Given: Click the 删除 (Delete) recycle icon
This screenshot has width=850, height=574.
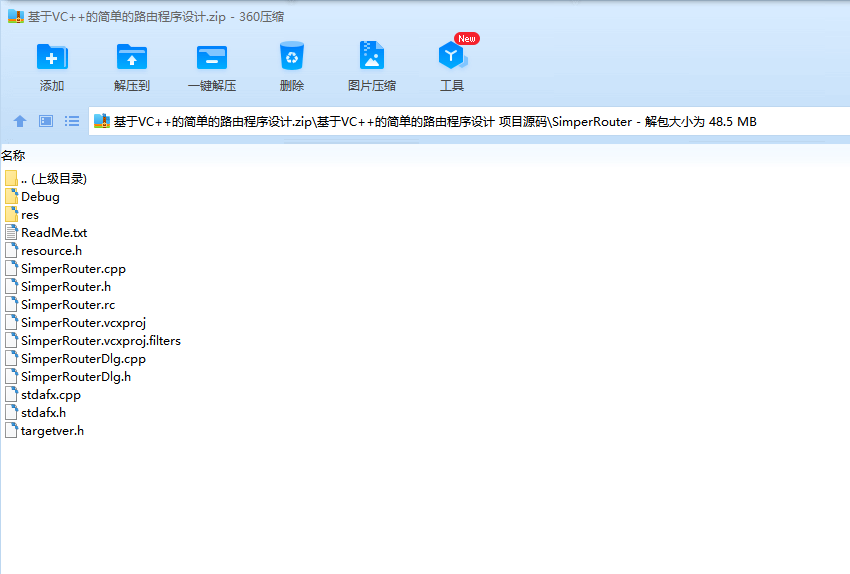Looking at the screenshot, I should tap(292, 56).
